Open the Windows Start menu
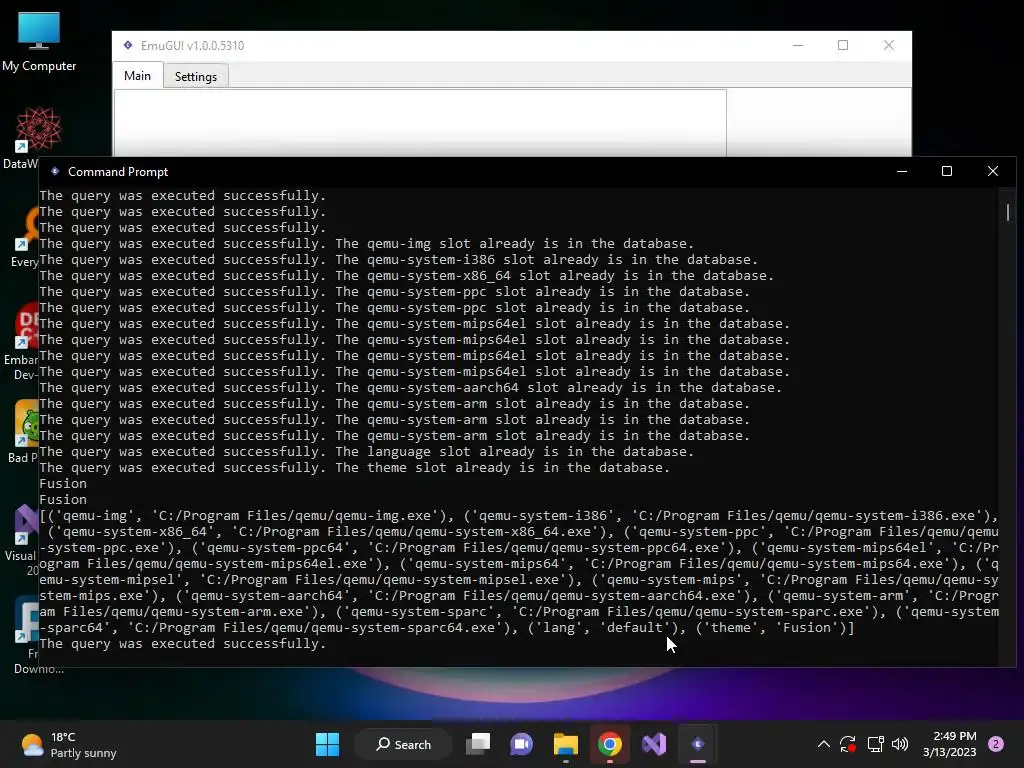The image size is (1024, 768). [x=327, y=744]
